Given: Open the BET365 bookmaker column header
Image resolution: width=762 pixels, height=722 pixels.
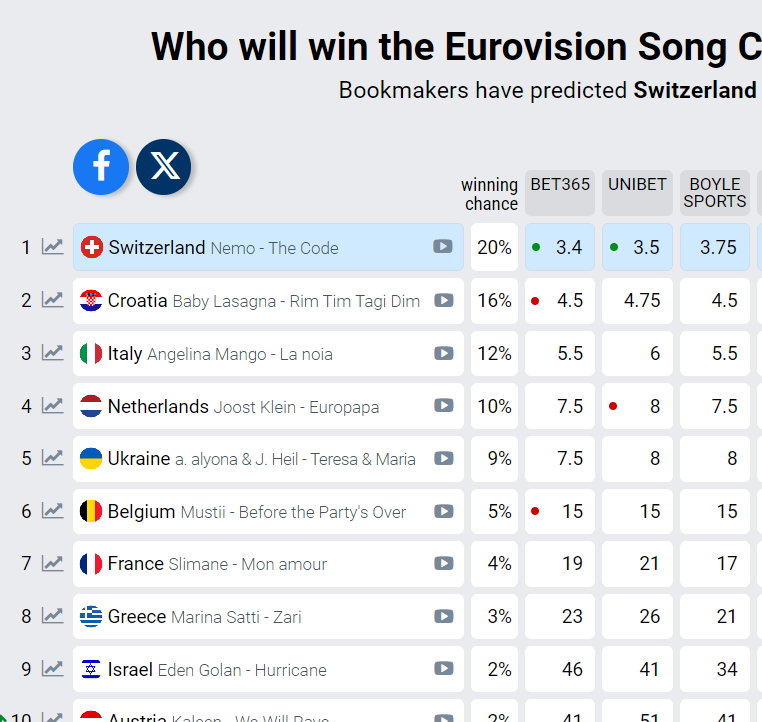Looking at the screenshot, I should pos(560,192).
